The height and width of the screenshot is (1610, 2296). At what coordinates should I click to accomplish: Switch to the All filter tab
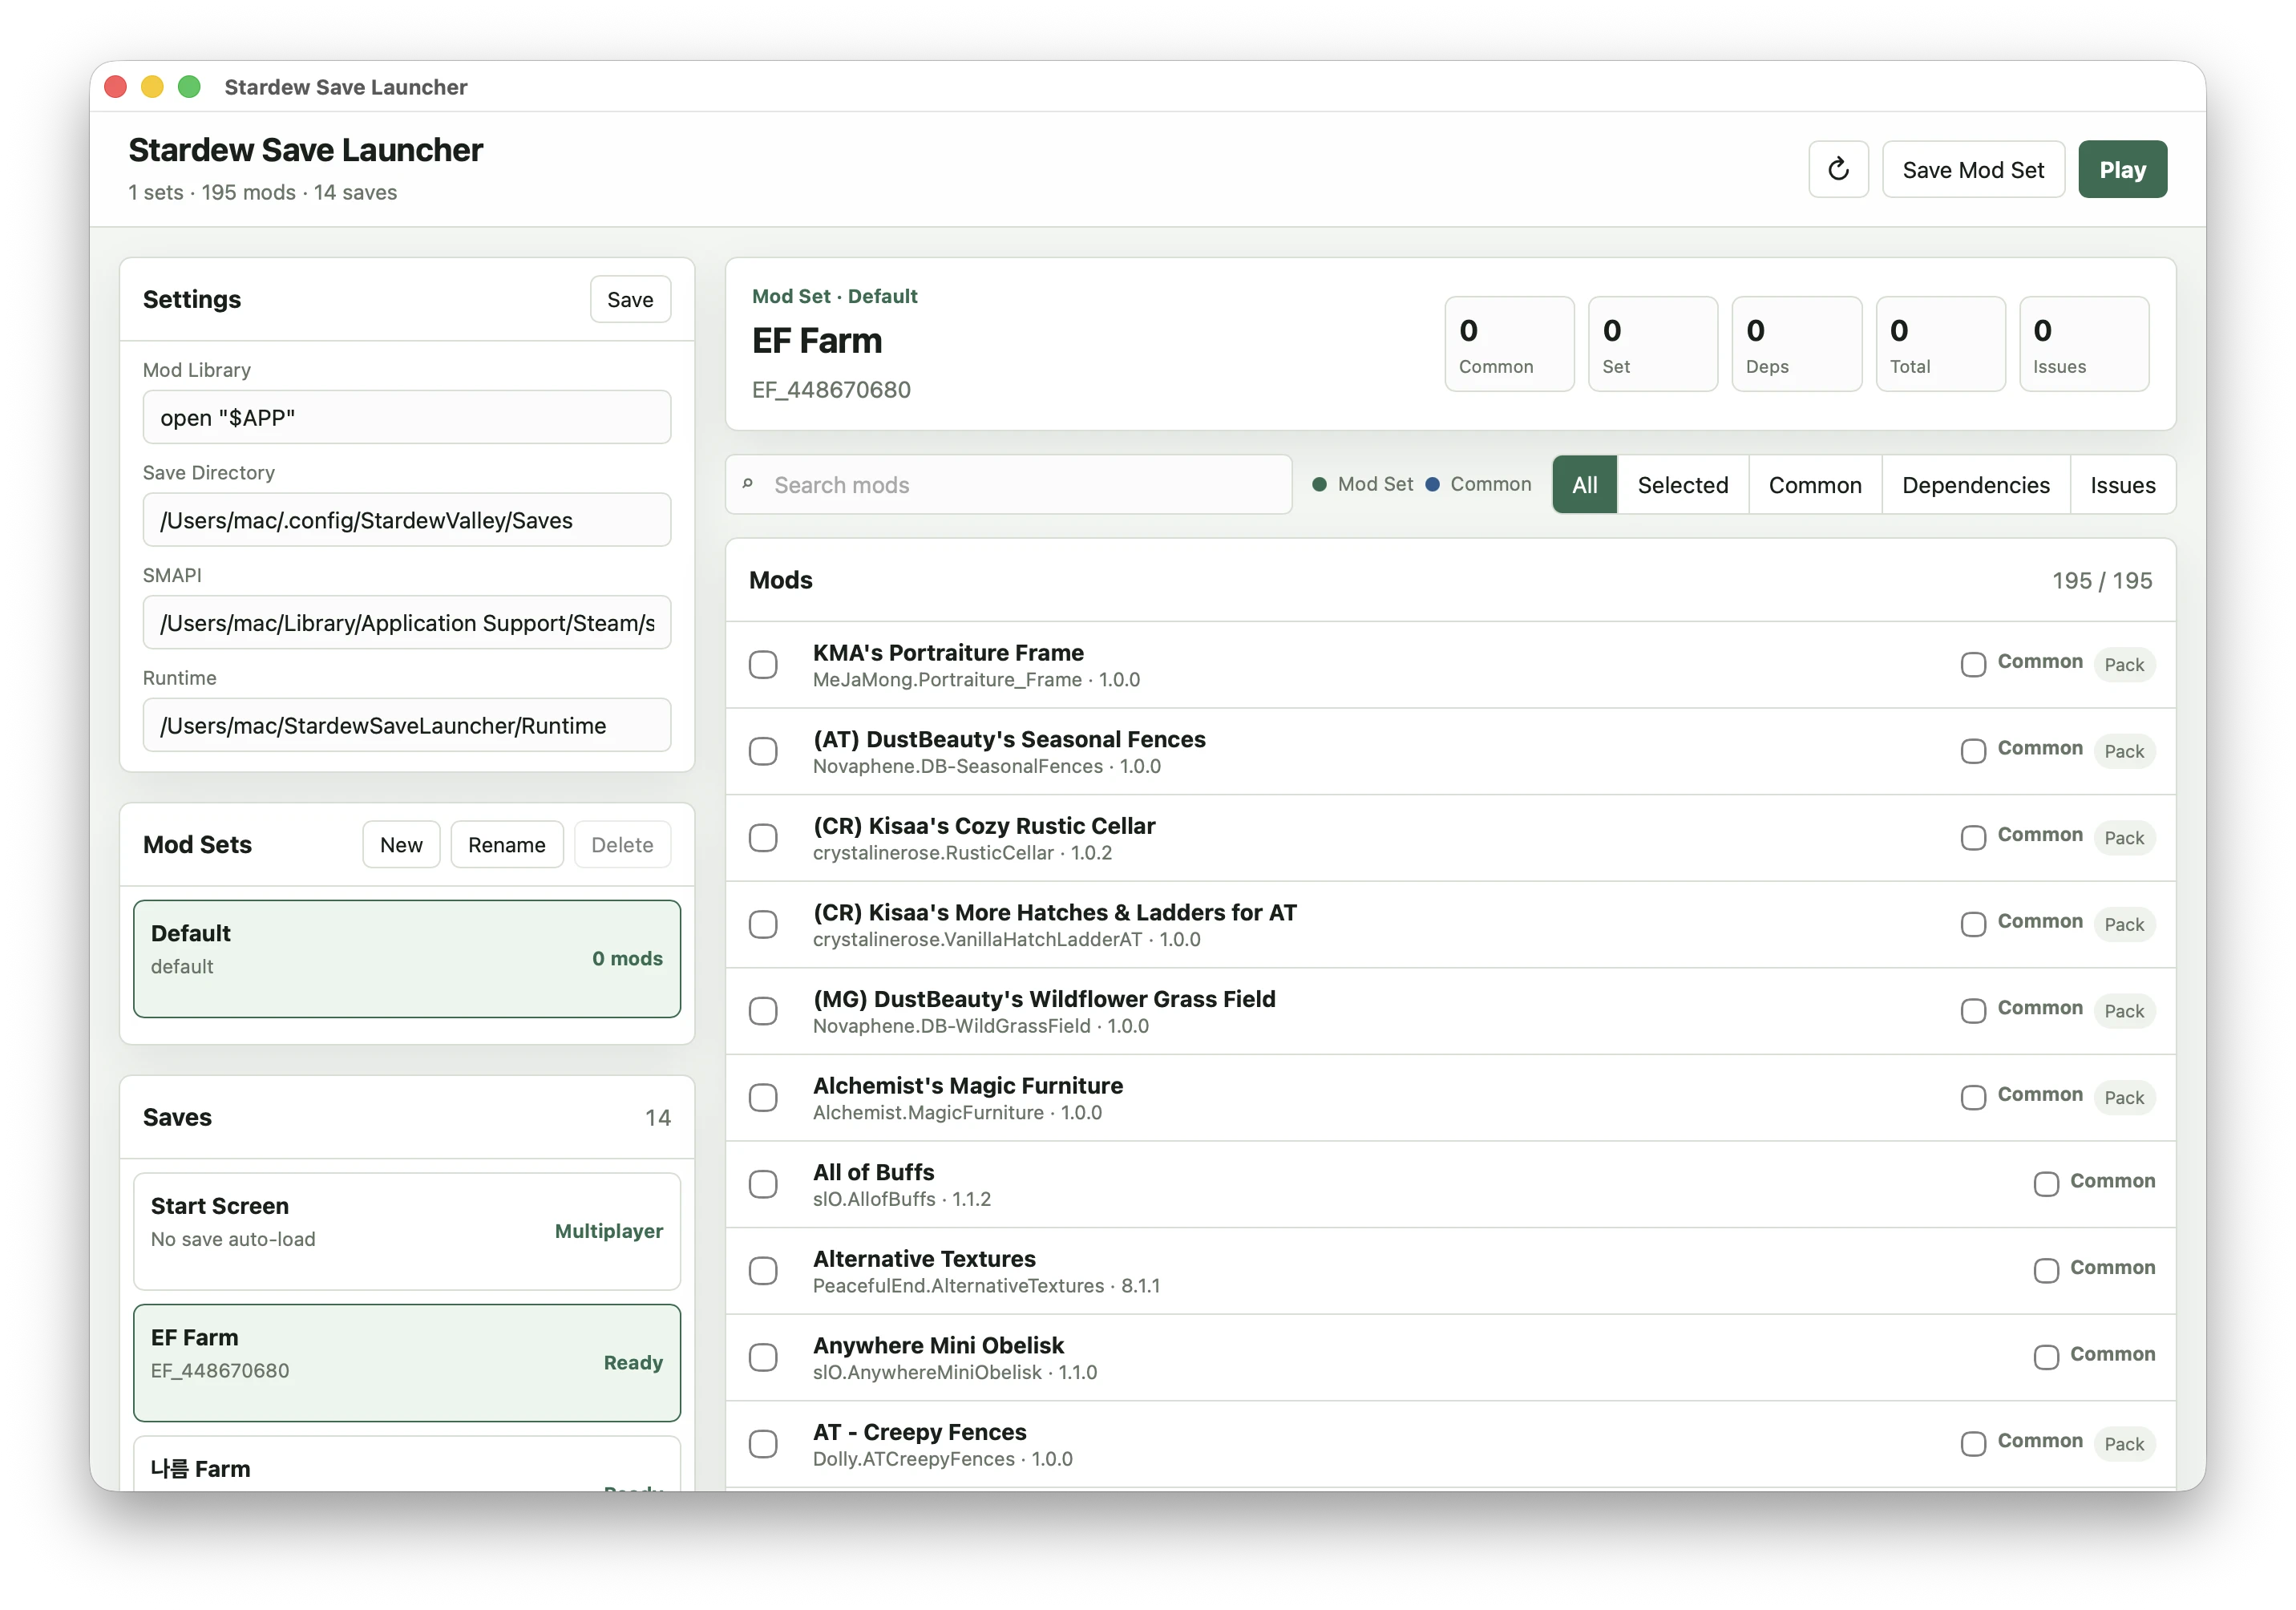[x=1583, y=484]
